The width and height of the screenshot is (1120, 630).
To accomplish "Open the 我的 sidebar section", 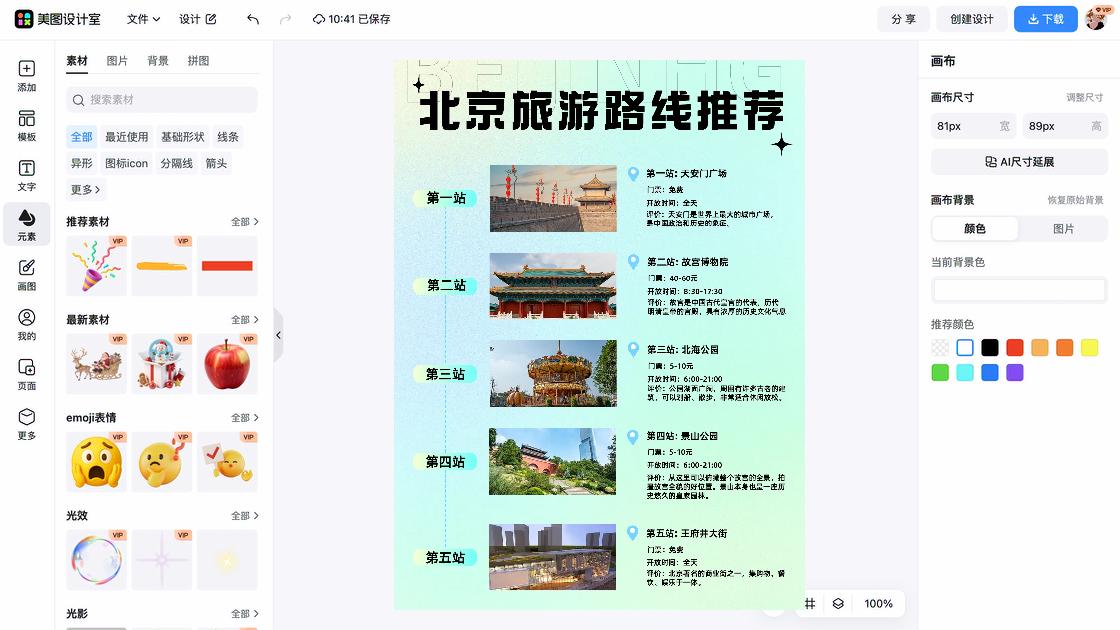I will pos(26,325).
